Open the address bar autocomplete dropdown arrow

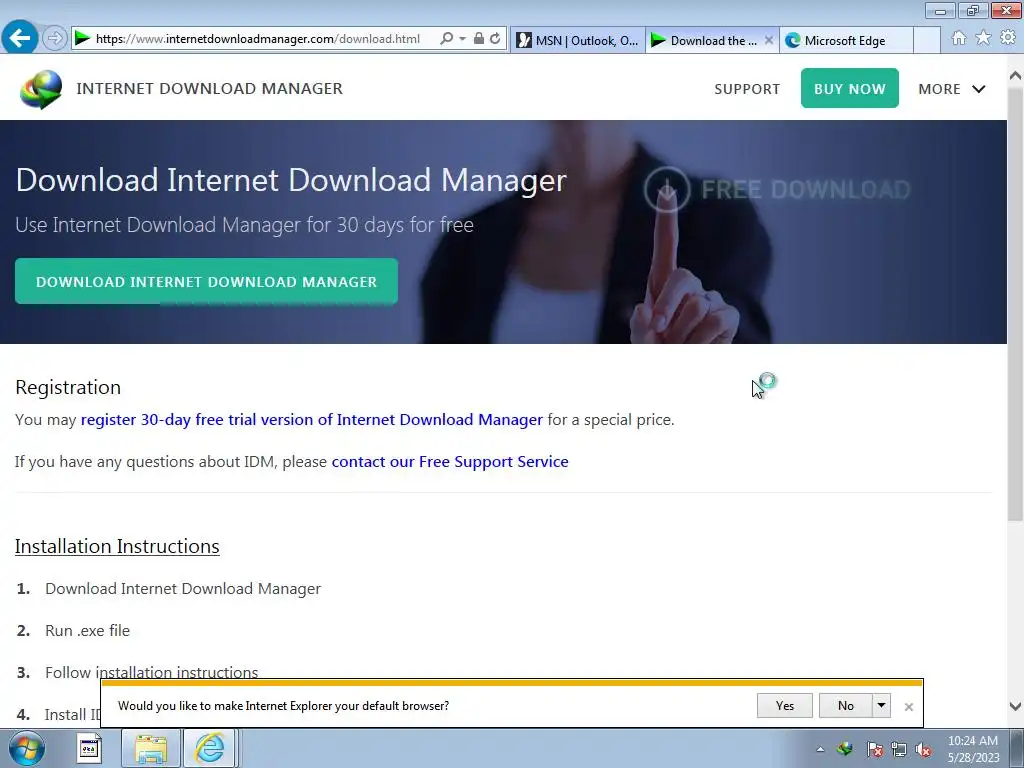pyautogui.click(x=462, y=39)
